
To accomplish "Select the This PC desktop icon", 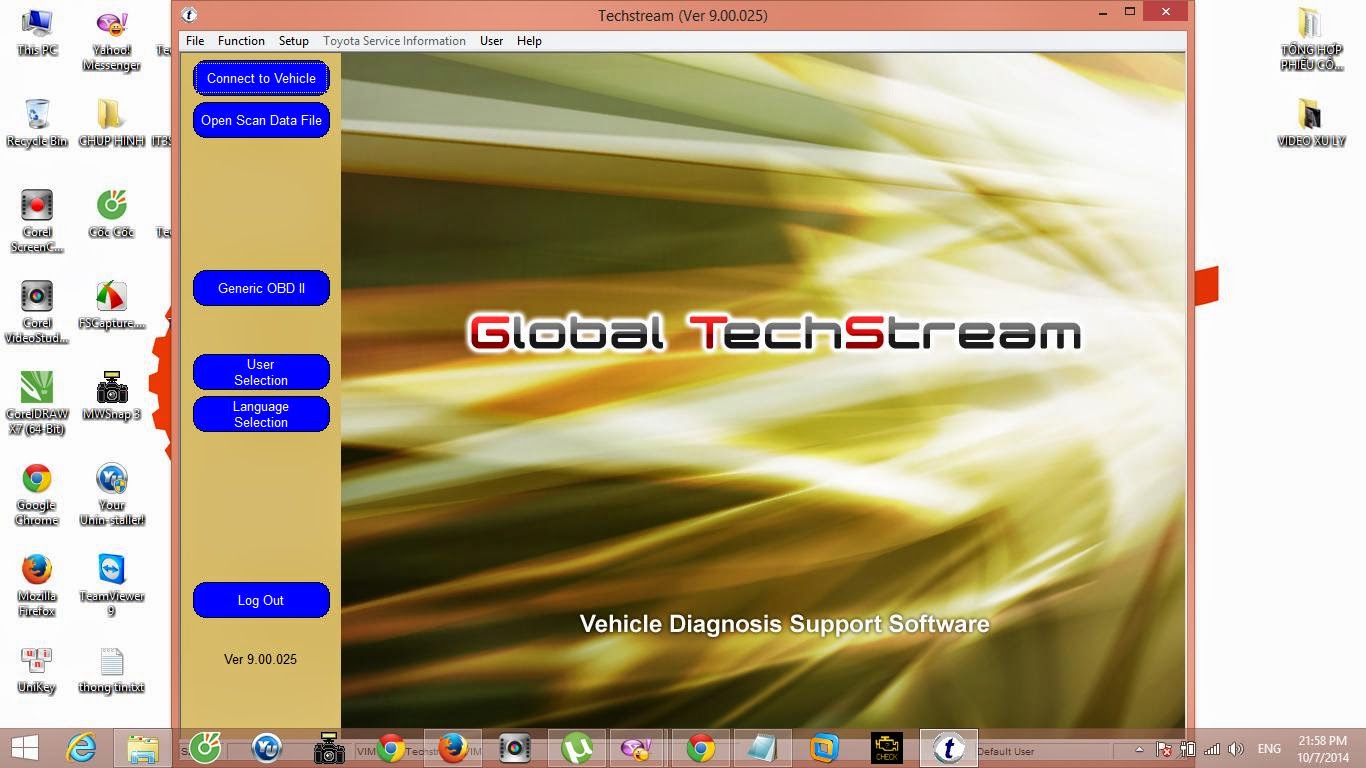I will tap(37, 32).
